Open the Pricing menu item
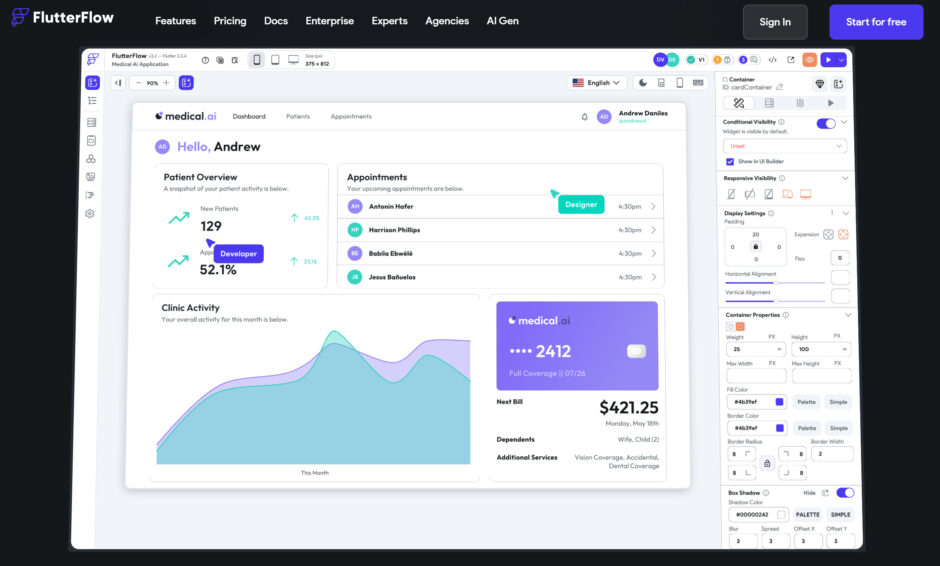Image resolution: width=940 pixels, height=566 pixels. pos(230,21)
